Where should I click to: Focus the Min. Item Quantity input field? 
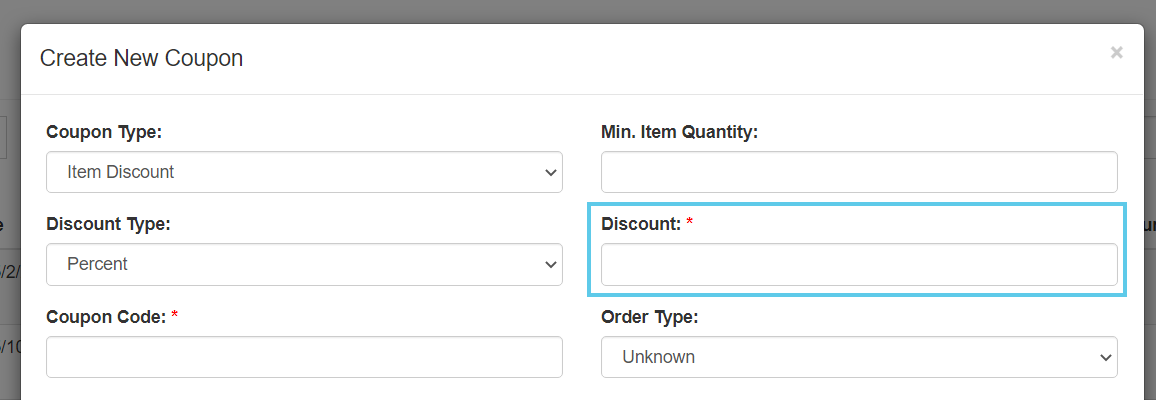tap(859, 172)
